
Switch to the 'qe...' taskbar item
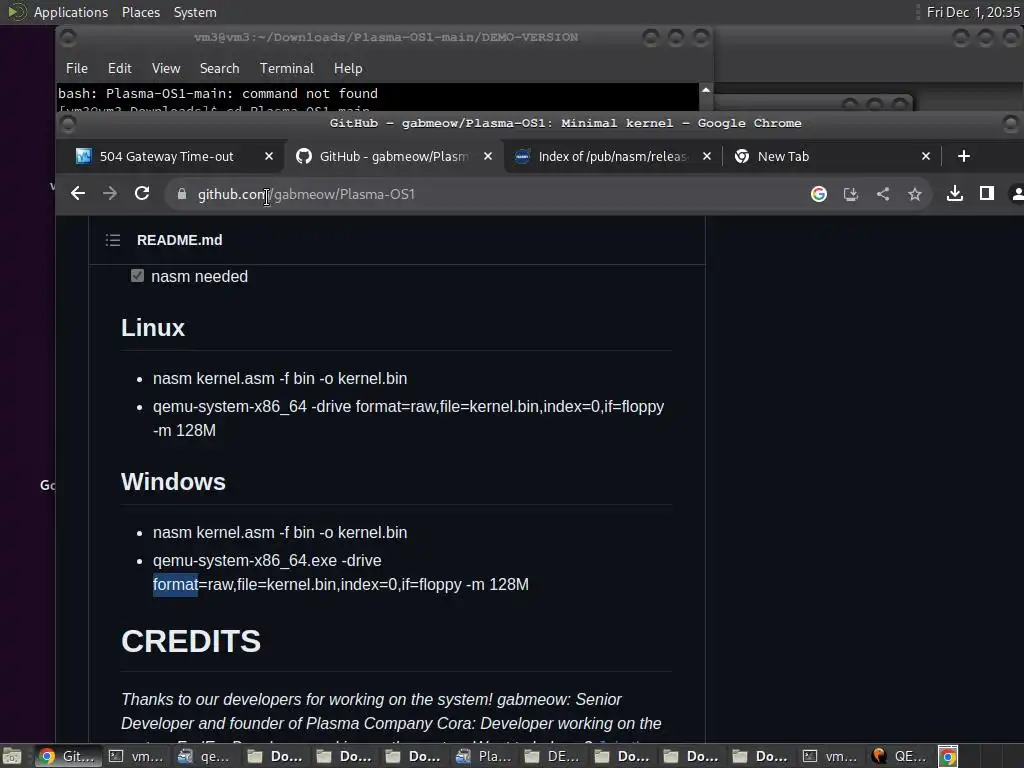[205, 756]
